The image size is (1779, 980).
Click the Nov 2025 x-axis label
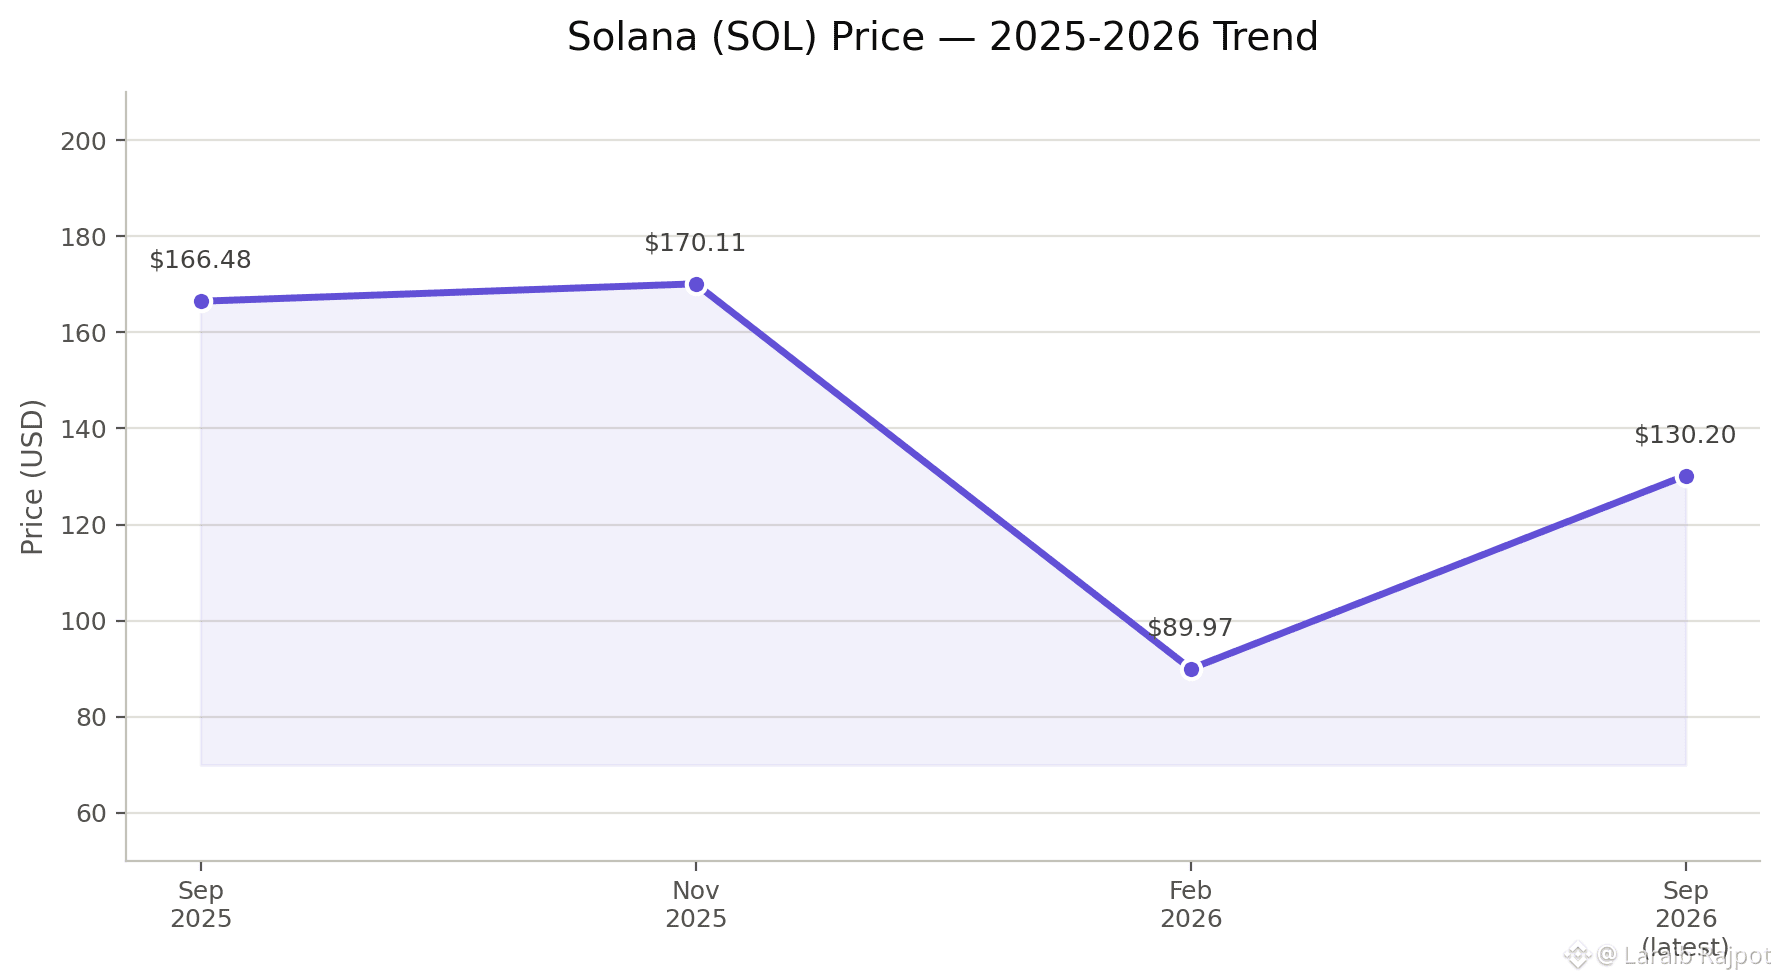coord(696,905)
